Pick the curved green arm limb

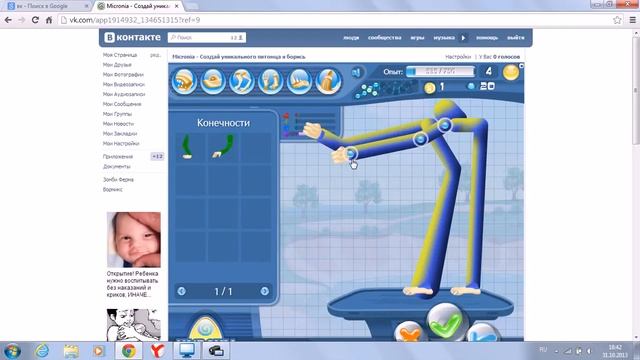point(223,147)
